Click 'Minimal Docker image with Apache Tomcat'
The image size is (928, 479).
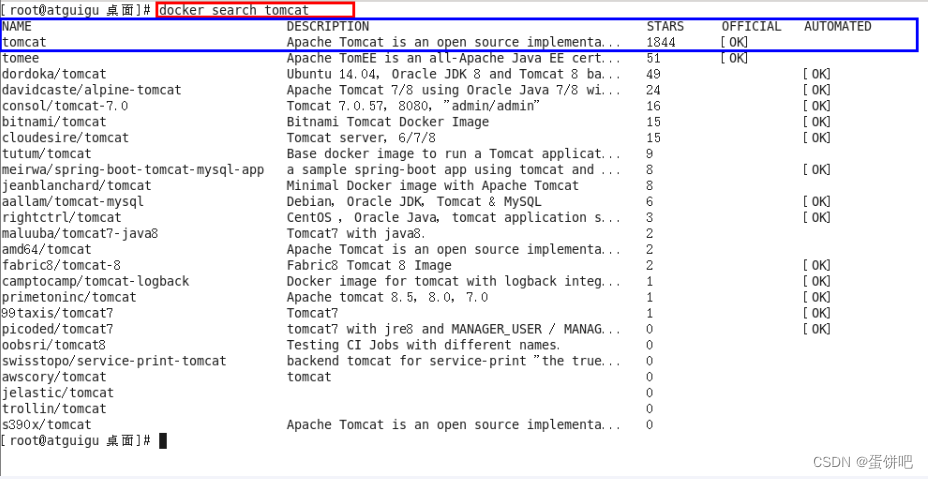click(x=433, y=187)
